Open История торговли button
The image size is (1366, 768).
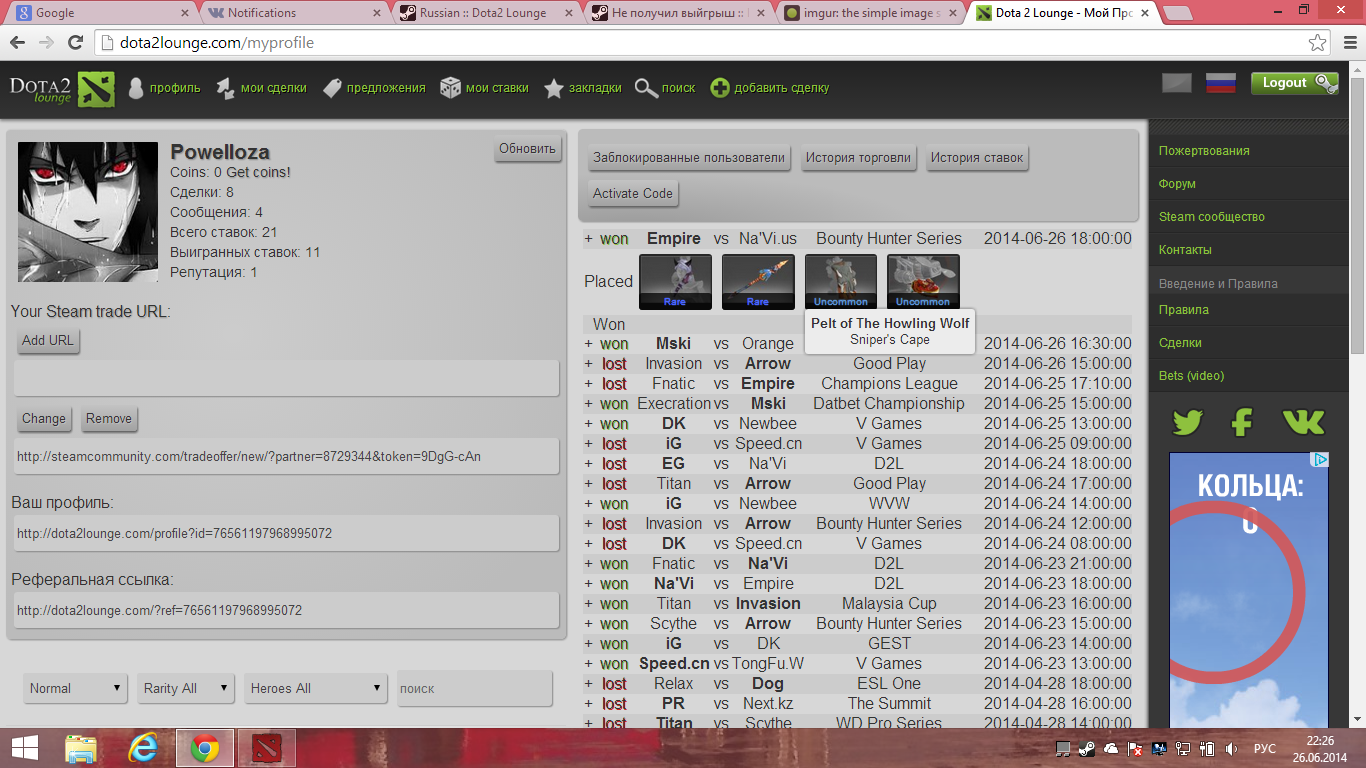point(858,157)
